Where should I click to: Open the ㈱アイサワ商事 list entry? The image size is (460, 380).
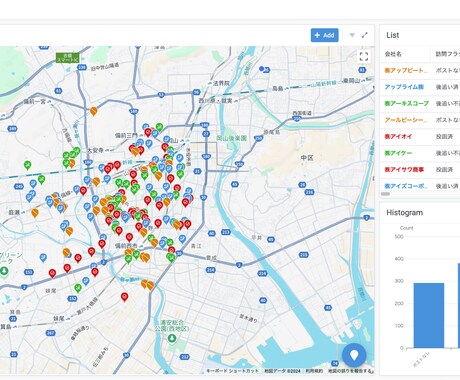(x=404, y=169)
